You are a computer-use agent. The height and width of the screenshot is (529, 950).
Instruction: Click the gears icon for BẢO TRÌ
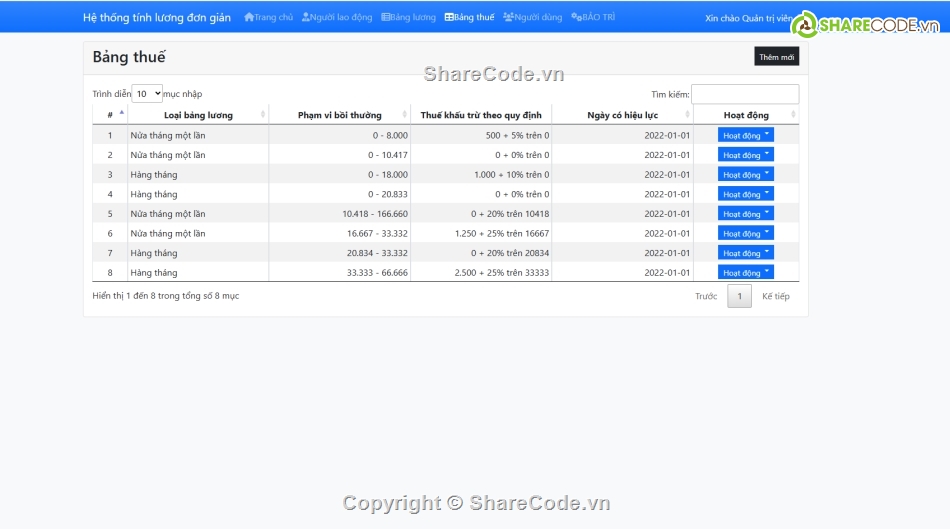(576, 17)
